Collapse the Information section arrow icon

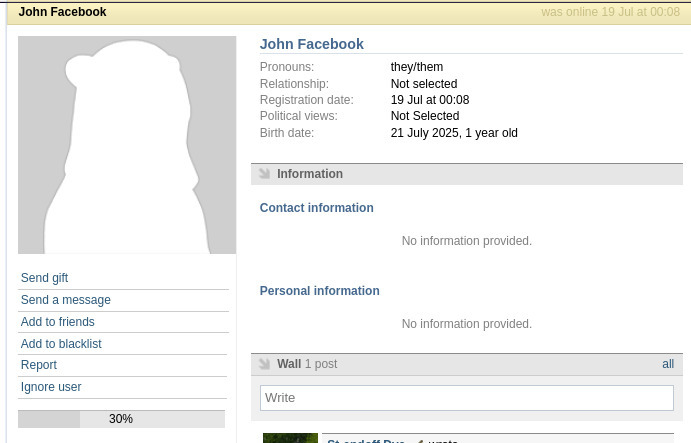pos(264,174)
